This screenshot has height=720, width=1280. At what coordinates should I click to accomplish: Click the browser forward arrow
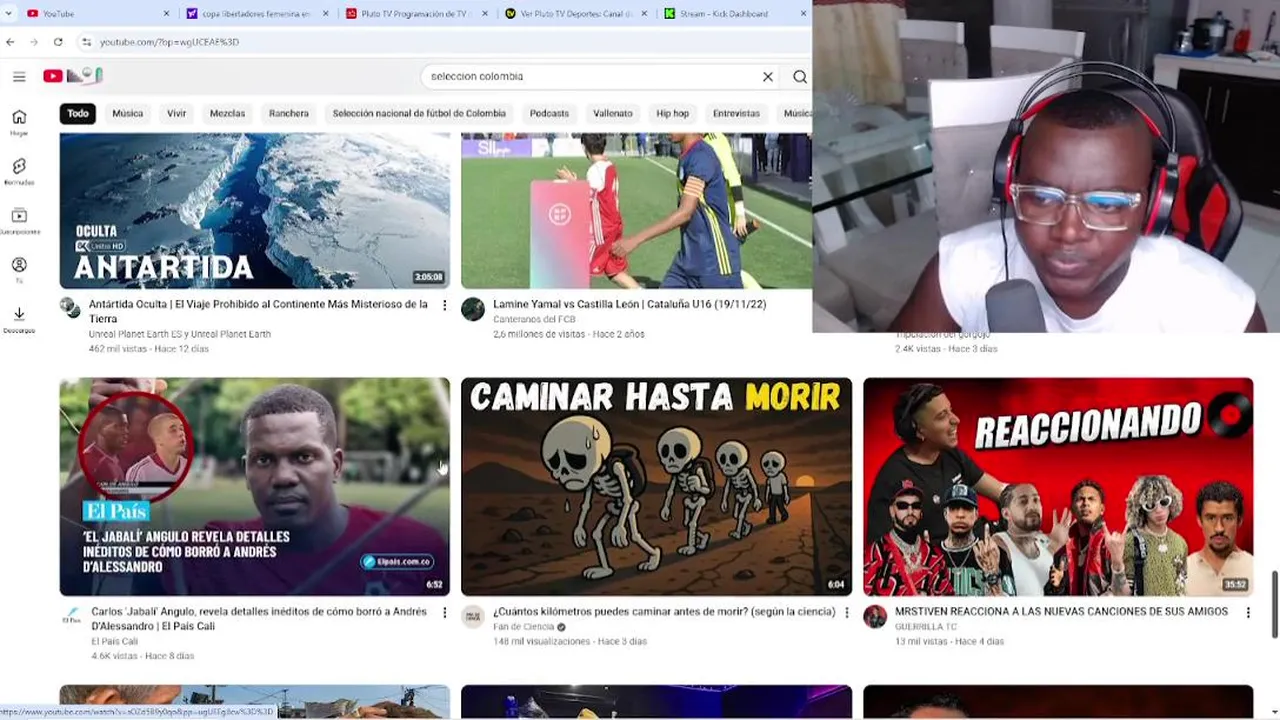point(33,42)
